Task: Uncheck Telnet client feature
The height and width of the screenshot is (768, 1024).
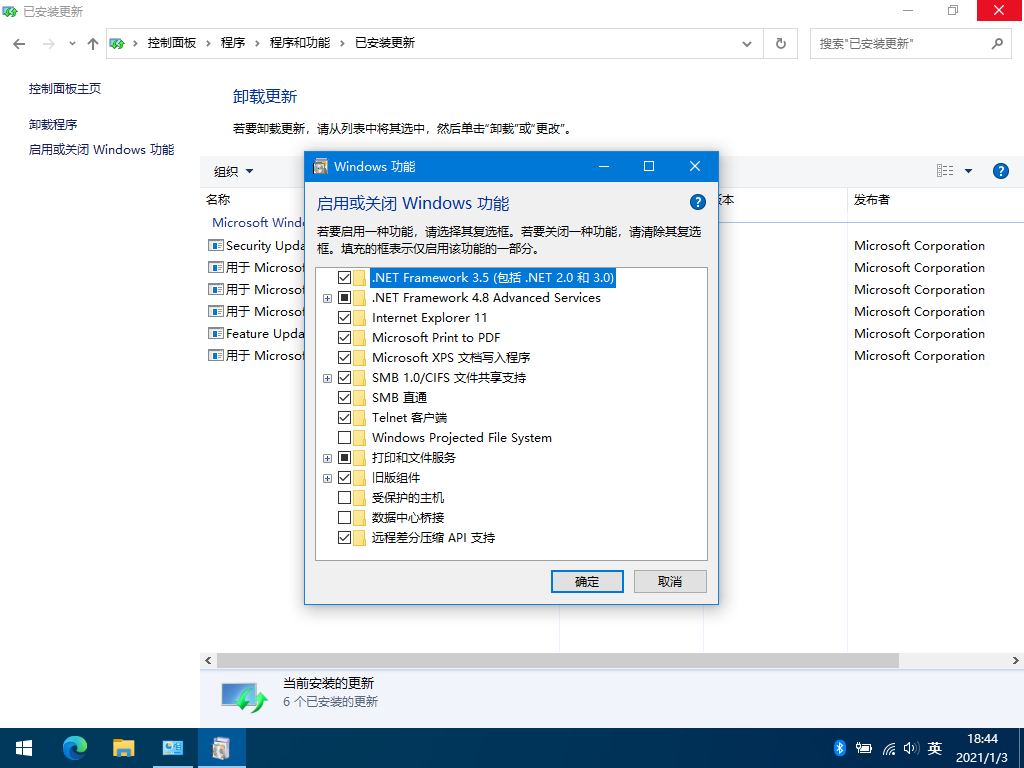Action: (x=344, y=418)
